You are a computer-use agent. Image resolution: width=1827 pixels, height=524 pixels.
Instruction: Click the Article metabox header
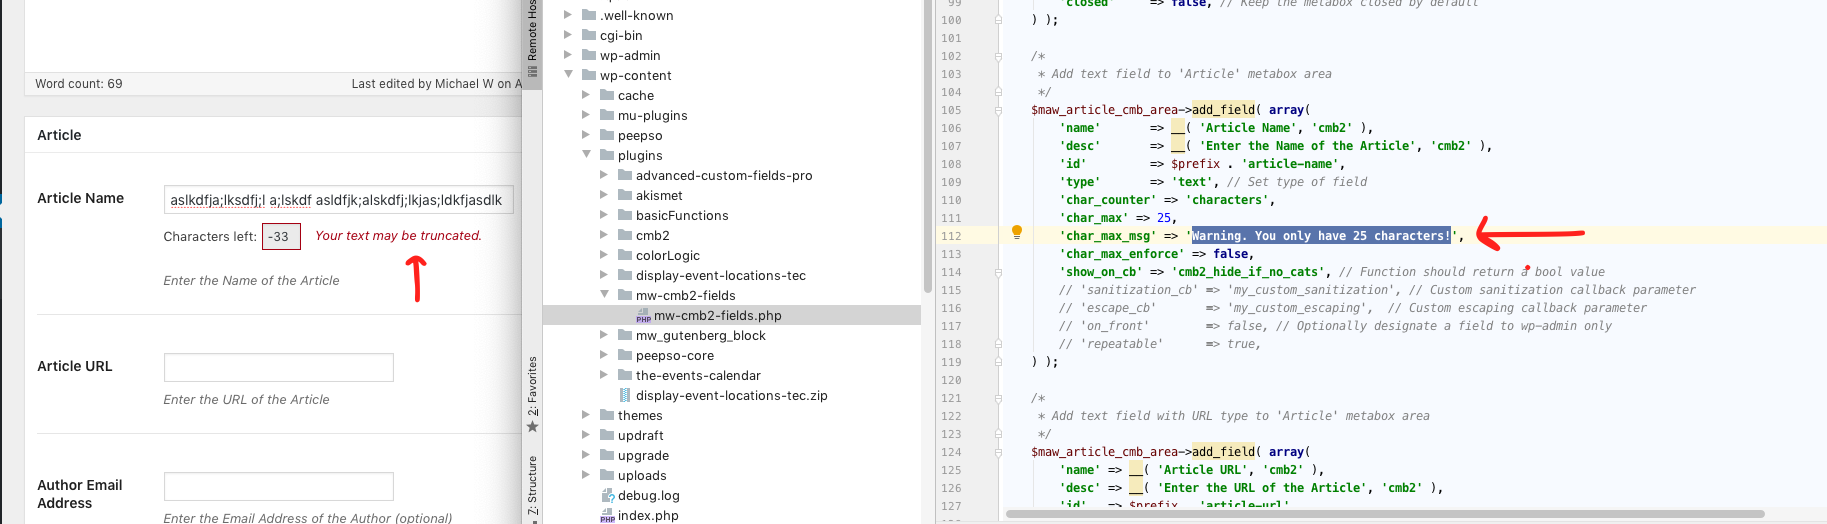tap(273, 135)
